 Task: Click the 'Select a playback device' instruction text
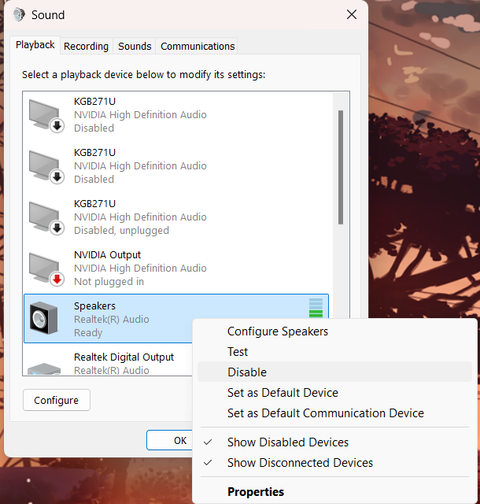(144, 74)
